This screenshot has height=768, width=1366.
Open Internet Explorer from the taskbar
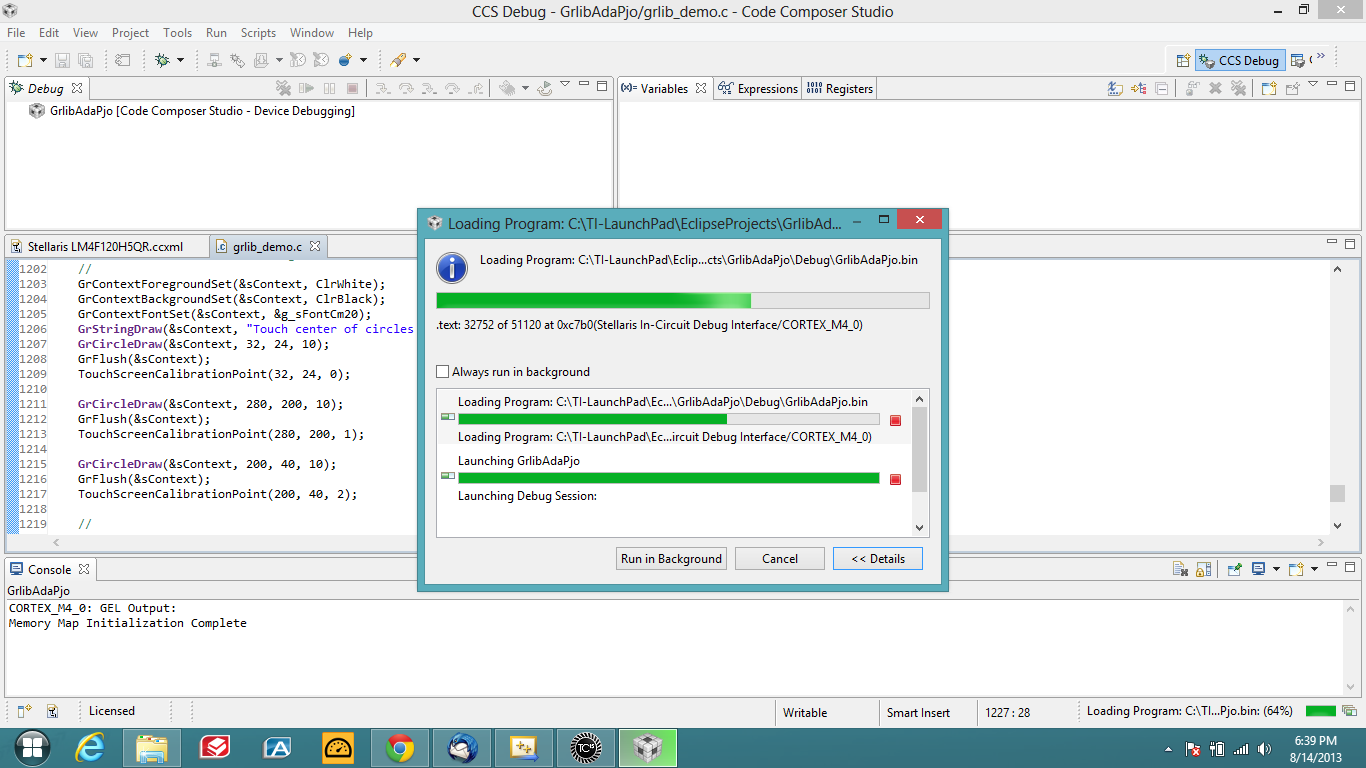(90, 748)
